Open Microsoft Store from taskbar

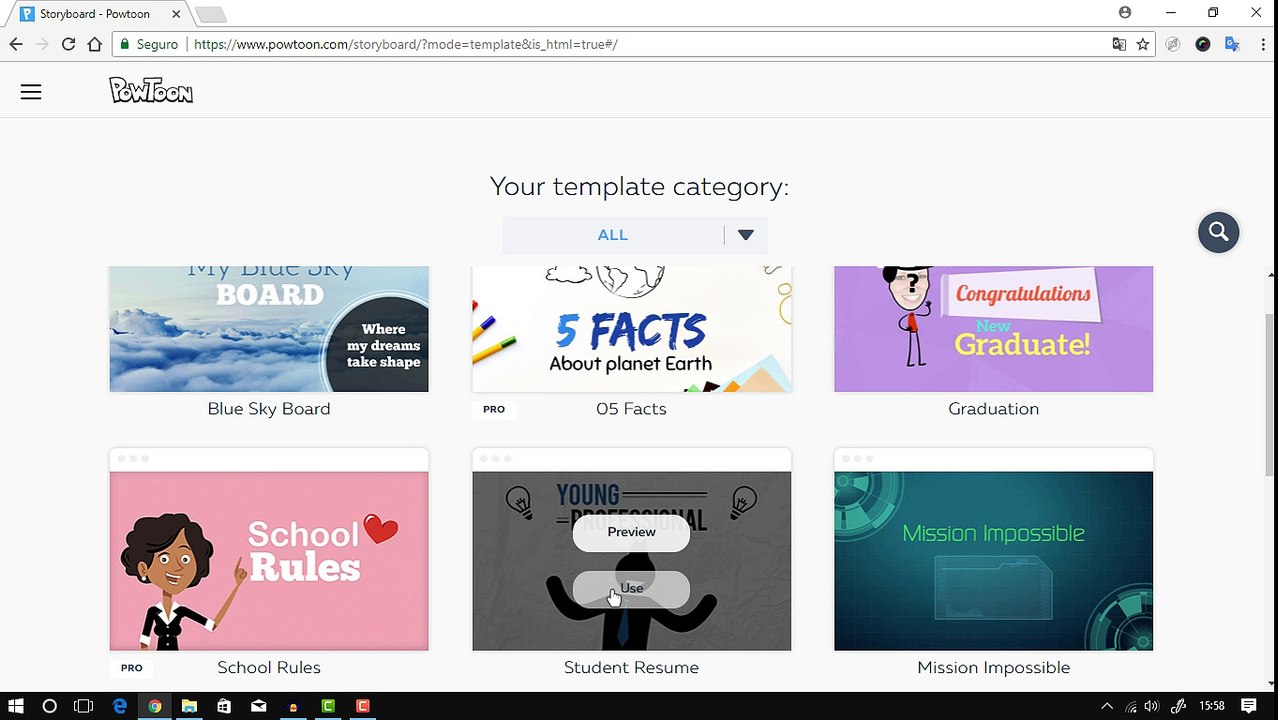[224, 706]
